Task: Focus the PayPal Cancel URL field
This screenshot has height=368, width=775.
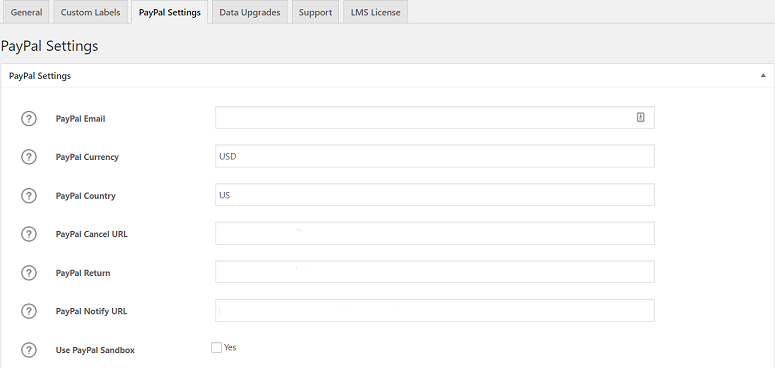Action: [435, 233]
